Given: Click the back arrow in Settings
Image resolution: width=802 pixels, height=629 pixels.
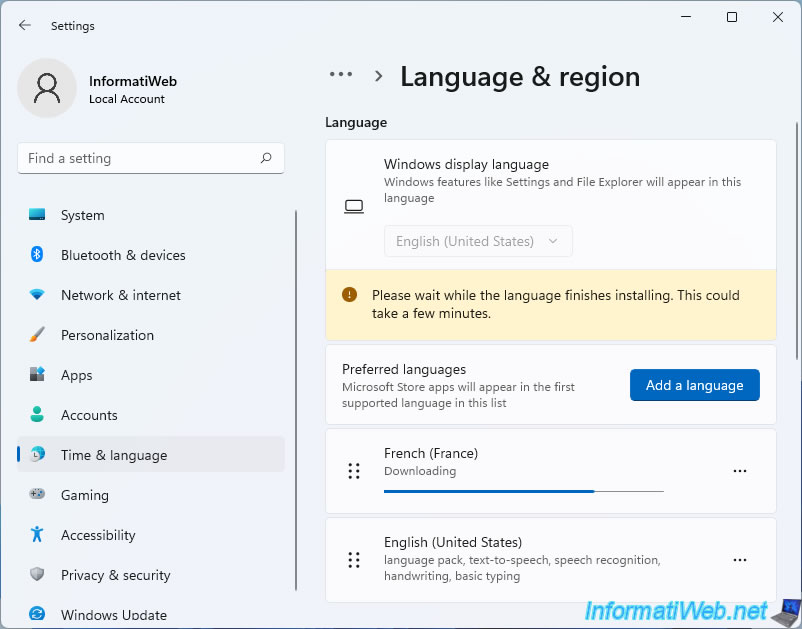Looking at the screenshot, I should [24, 25].
